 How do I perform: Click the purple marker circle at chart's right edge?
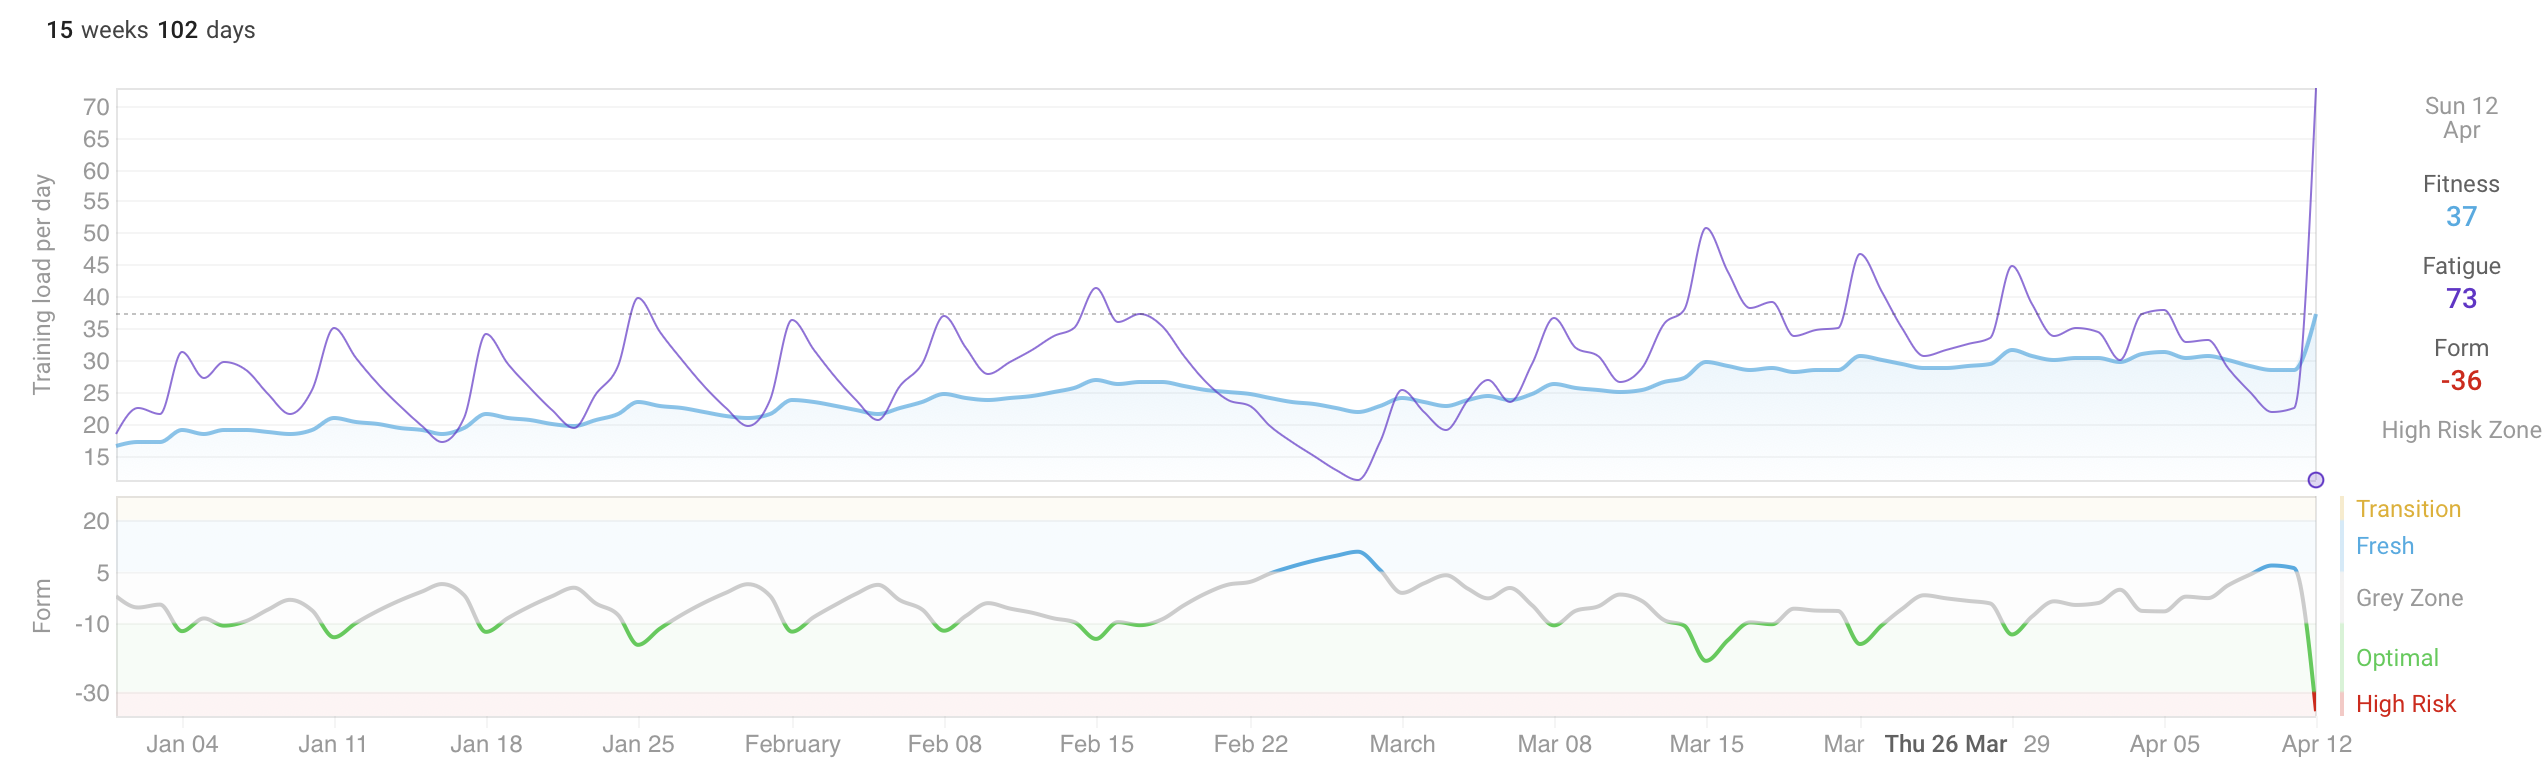pyautogui.click(x=2315, y=480)
